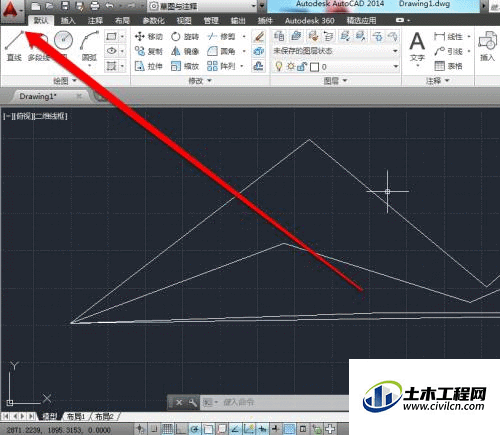Open the Trim (修剪) flyout arrow
500x435 pixels.
click(x=244, y=36)
